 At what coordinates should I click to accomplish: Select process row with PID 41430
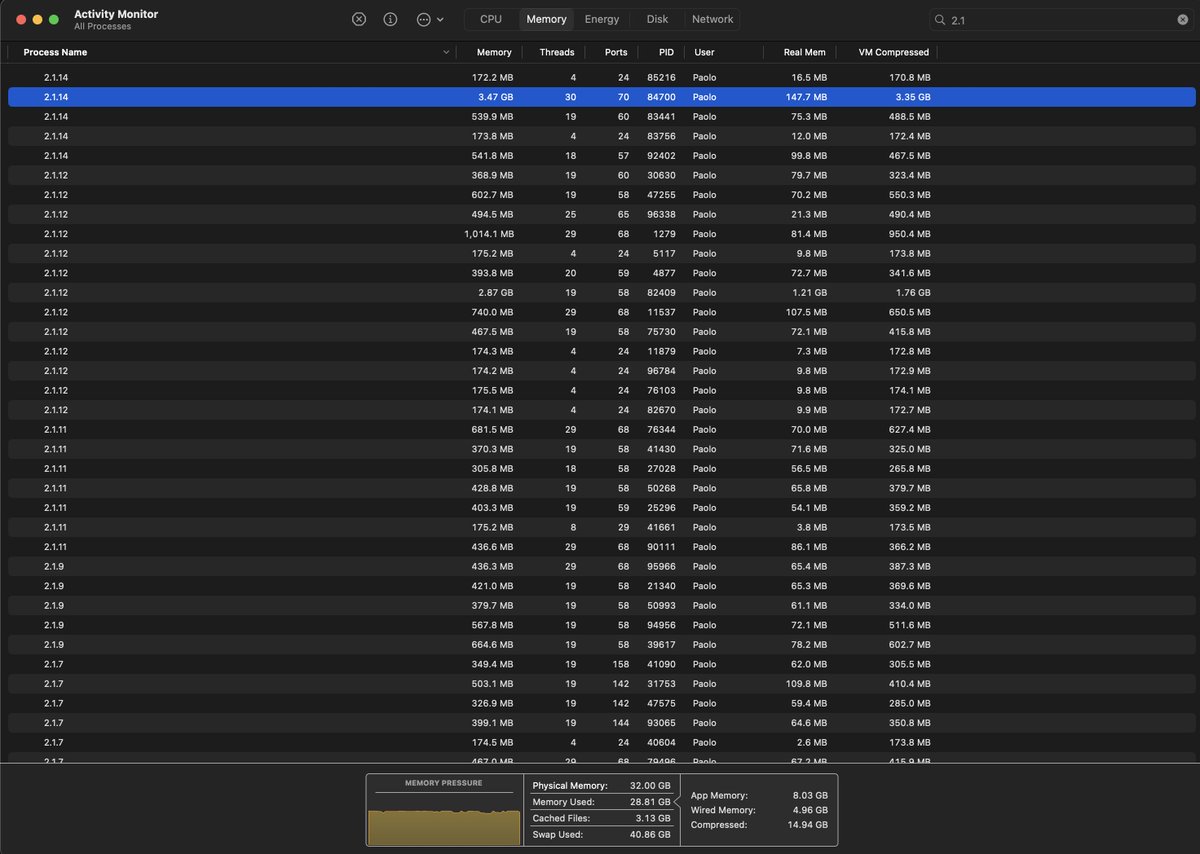[602, 449]
